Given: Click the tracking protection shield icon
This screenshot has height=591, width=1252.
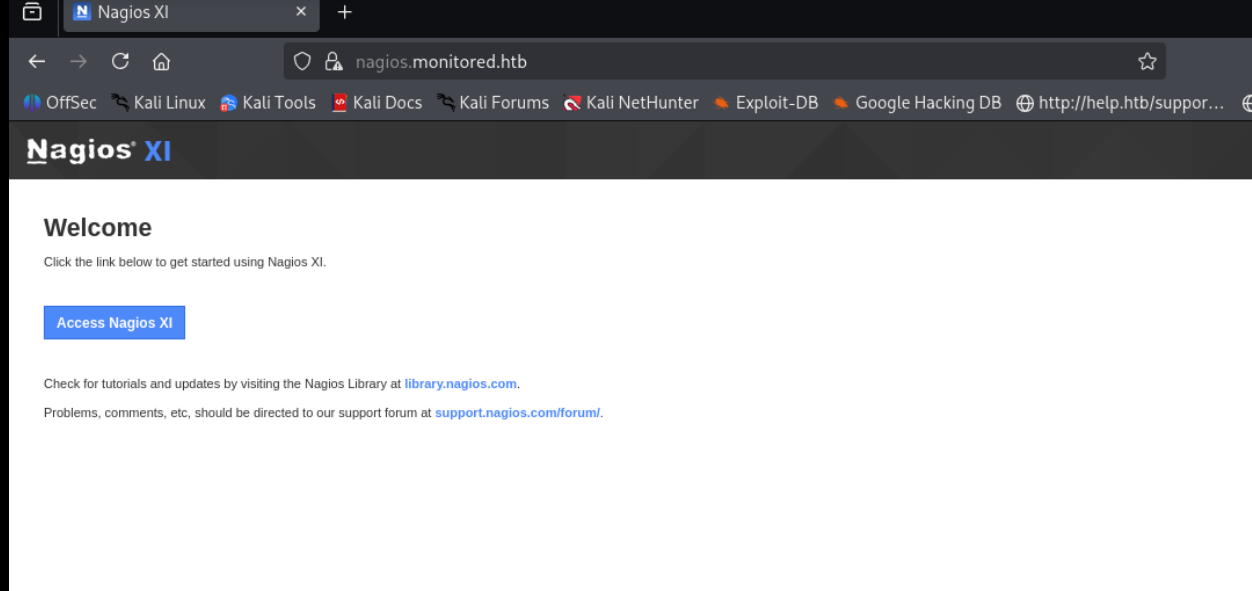Looking at the screenshot, I should 303,62.
